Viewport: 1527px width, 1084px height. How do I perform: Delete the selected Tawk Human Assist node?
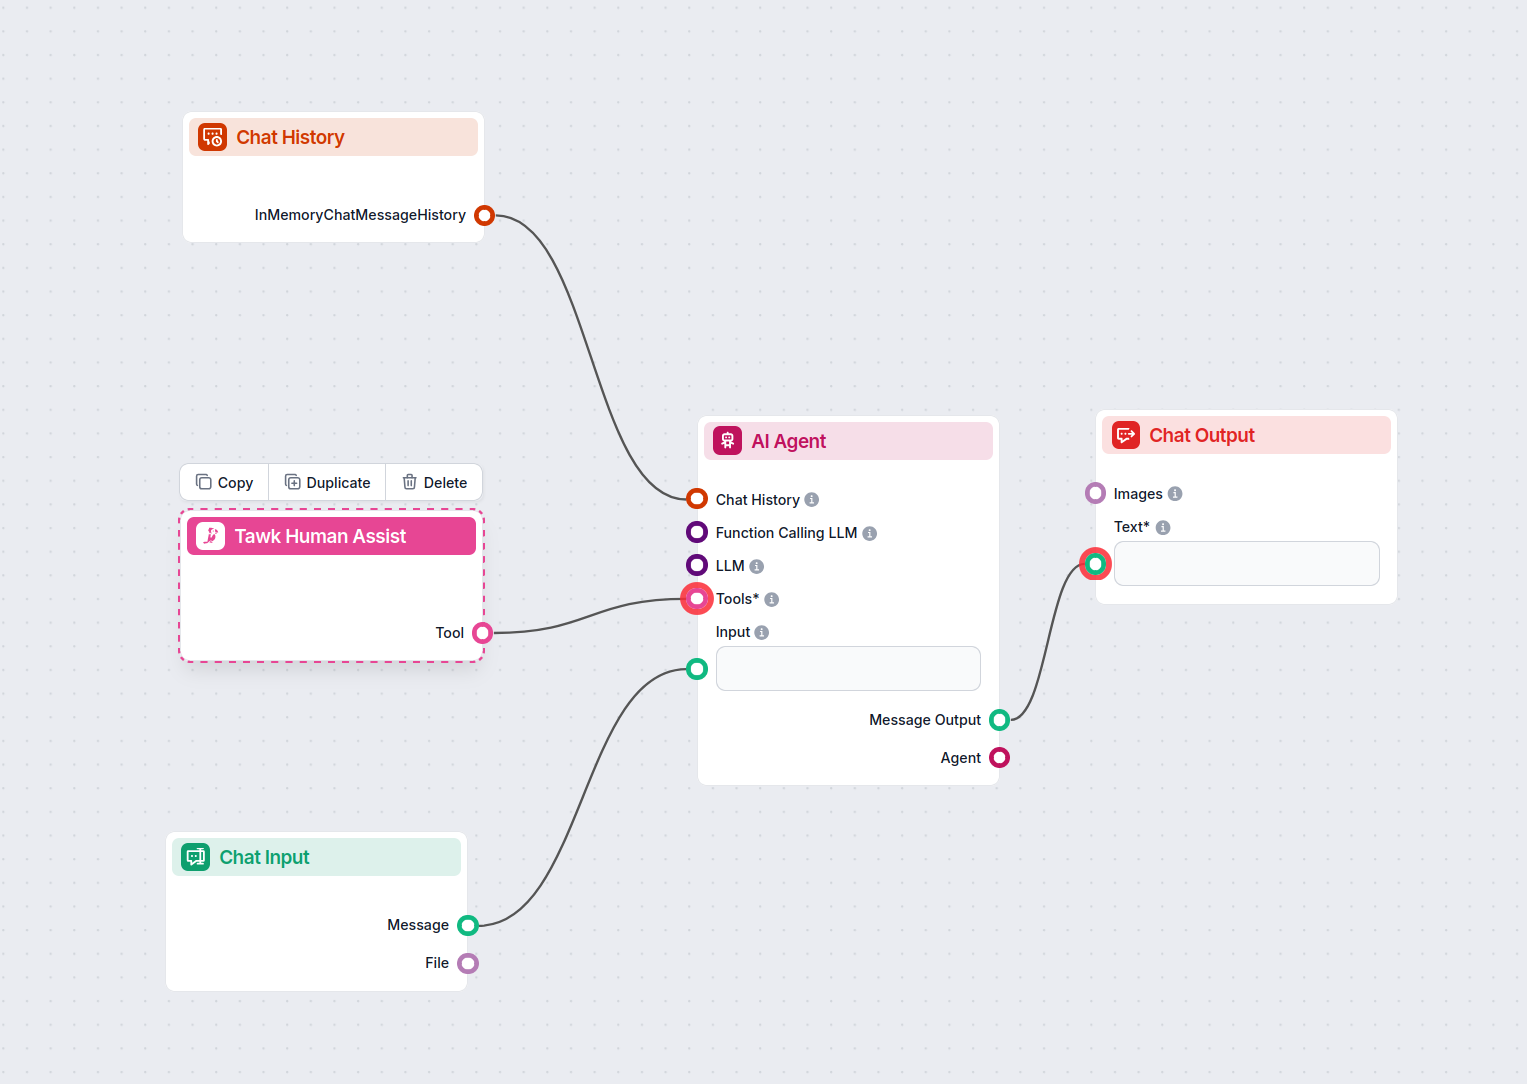point(434,483)
